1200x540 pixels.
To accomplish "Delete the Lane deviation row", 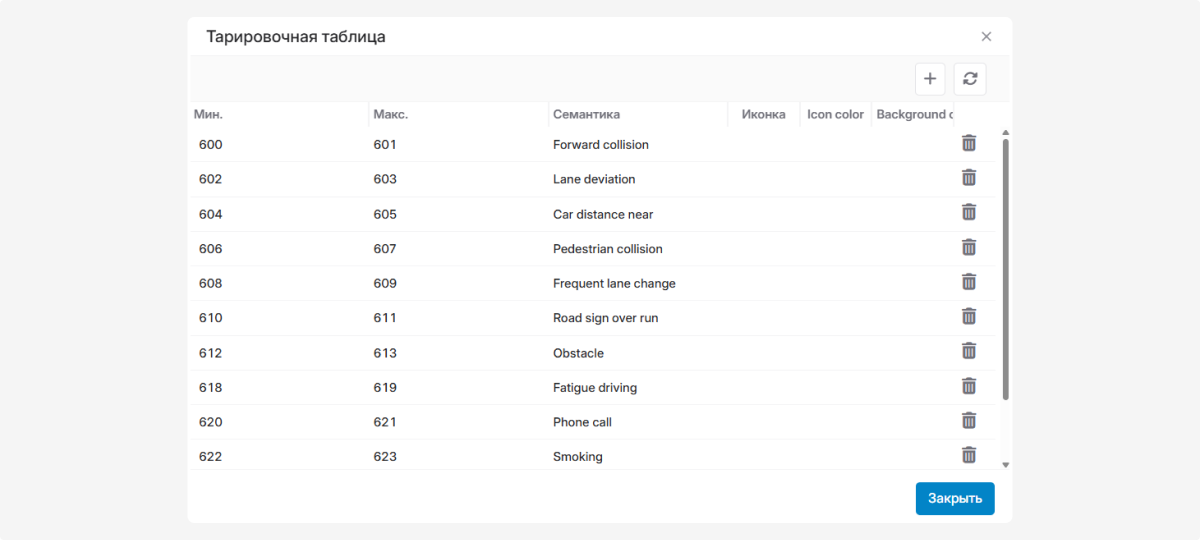I will (x=968, y=178).
